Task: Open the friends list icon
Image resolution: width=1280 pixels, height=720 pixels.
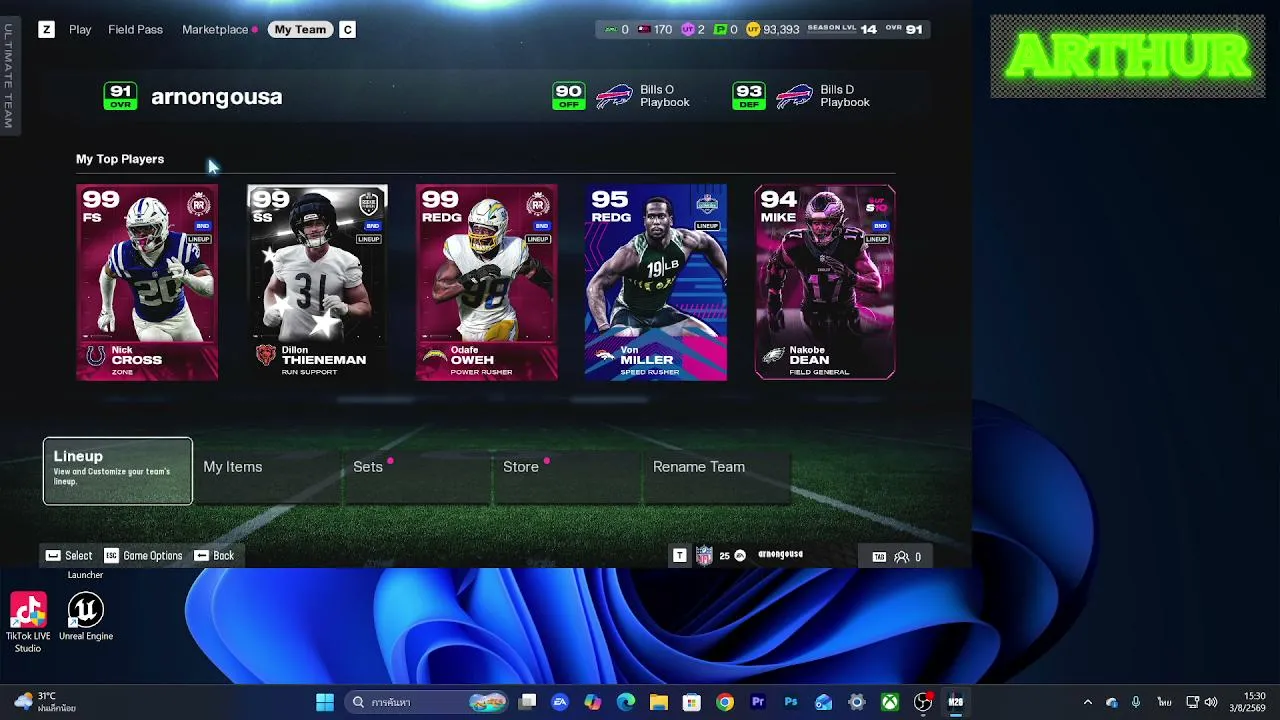Action: coord(901,557)
